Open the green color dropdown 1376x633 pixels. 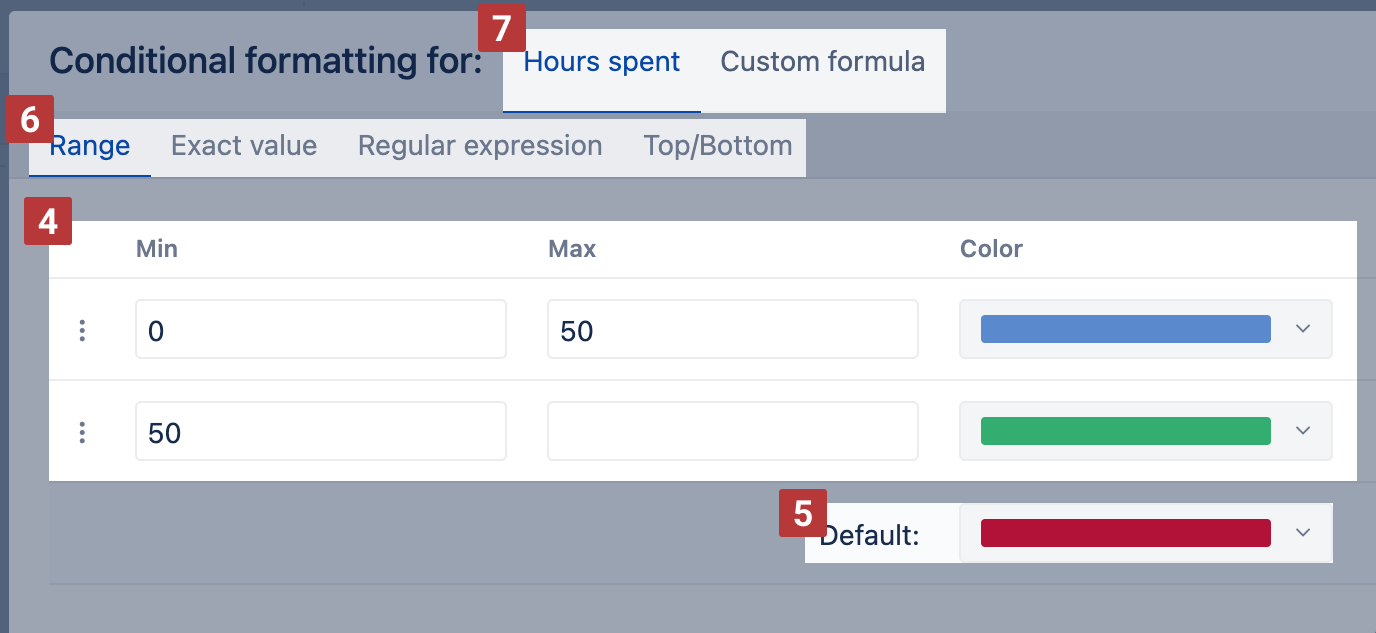click(x=1145, y=432)
